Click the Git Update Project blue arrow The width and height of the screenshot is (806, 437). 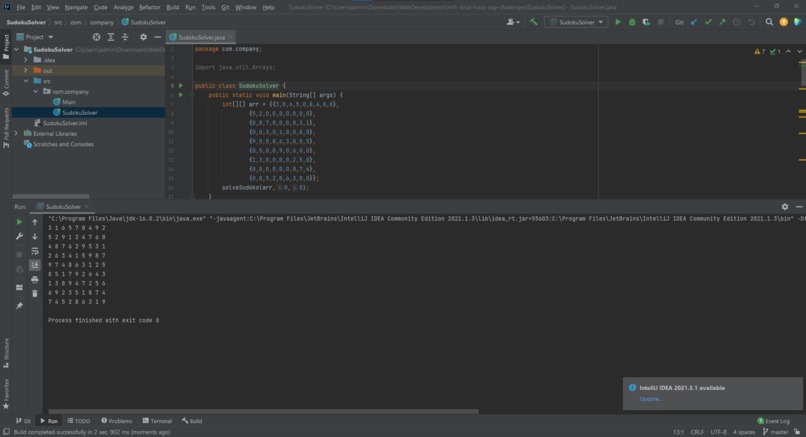pos(694,22)
